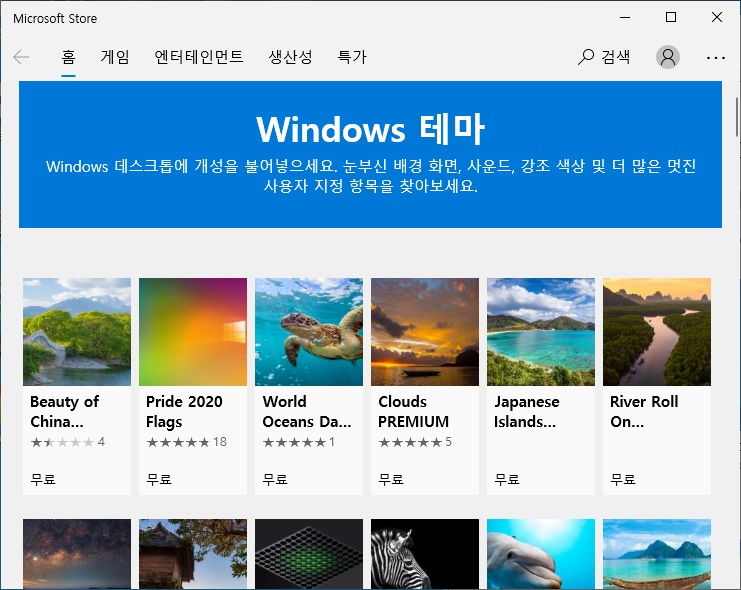This screenshot has width=741, height=590.
Task: Click 무료 price under Japanese Islands
Action: 507,479
